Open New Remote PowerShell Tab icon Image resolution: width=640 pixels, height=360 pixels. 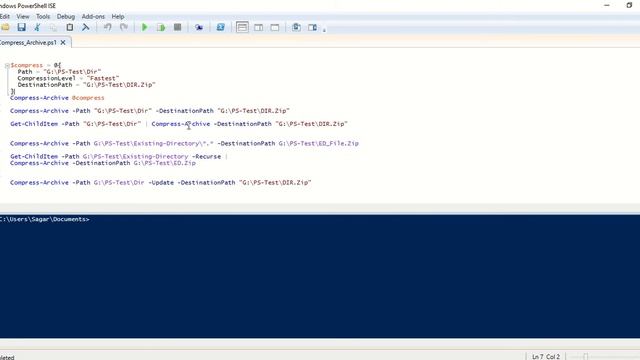(x=199, y=27)
